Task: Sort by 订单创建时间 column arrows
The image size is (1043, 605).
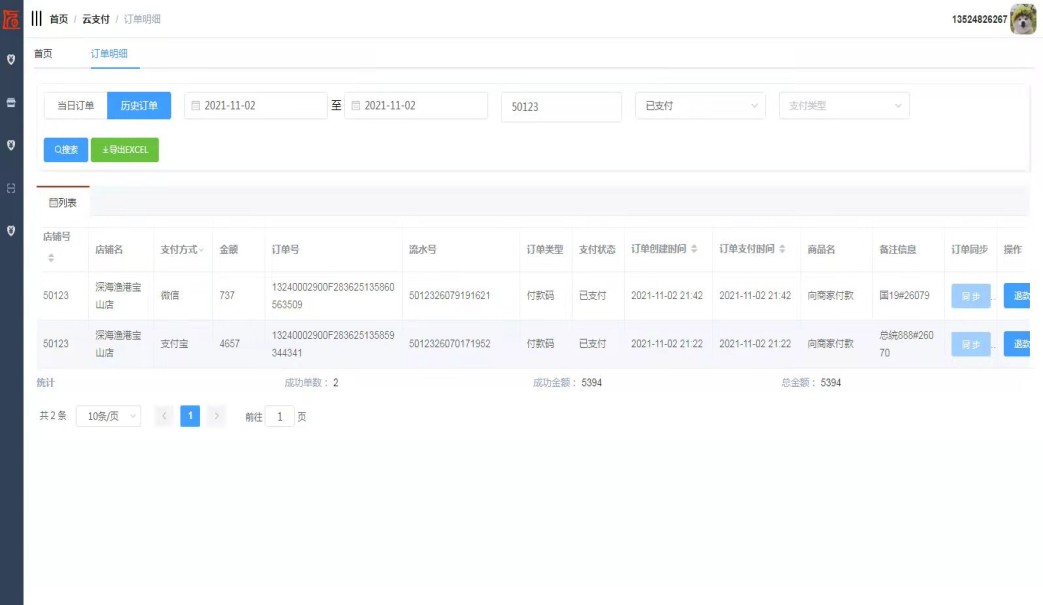Action: point(694,249)
